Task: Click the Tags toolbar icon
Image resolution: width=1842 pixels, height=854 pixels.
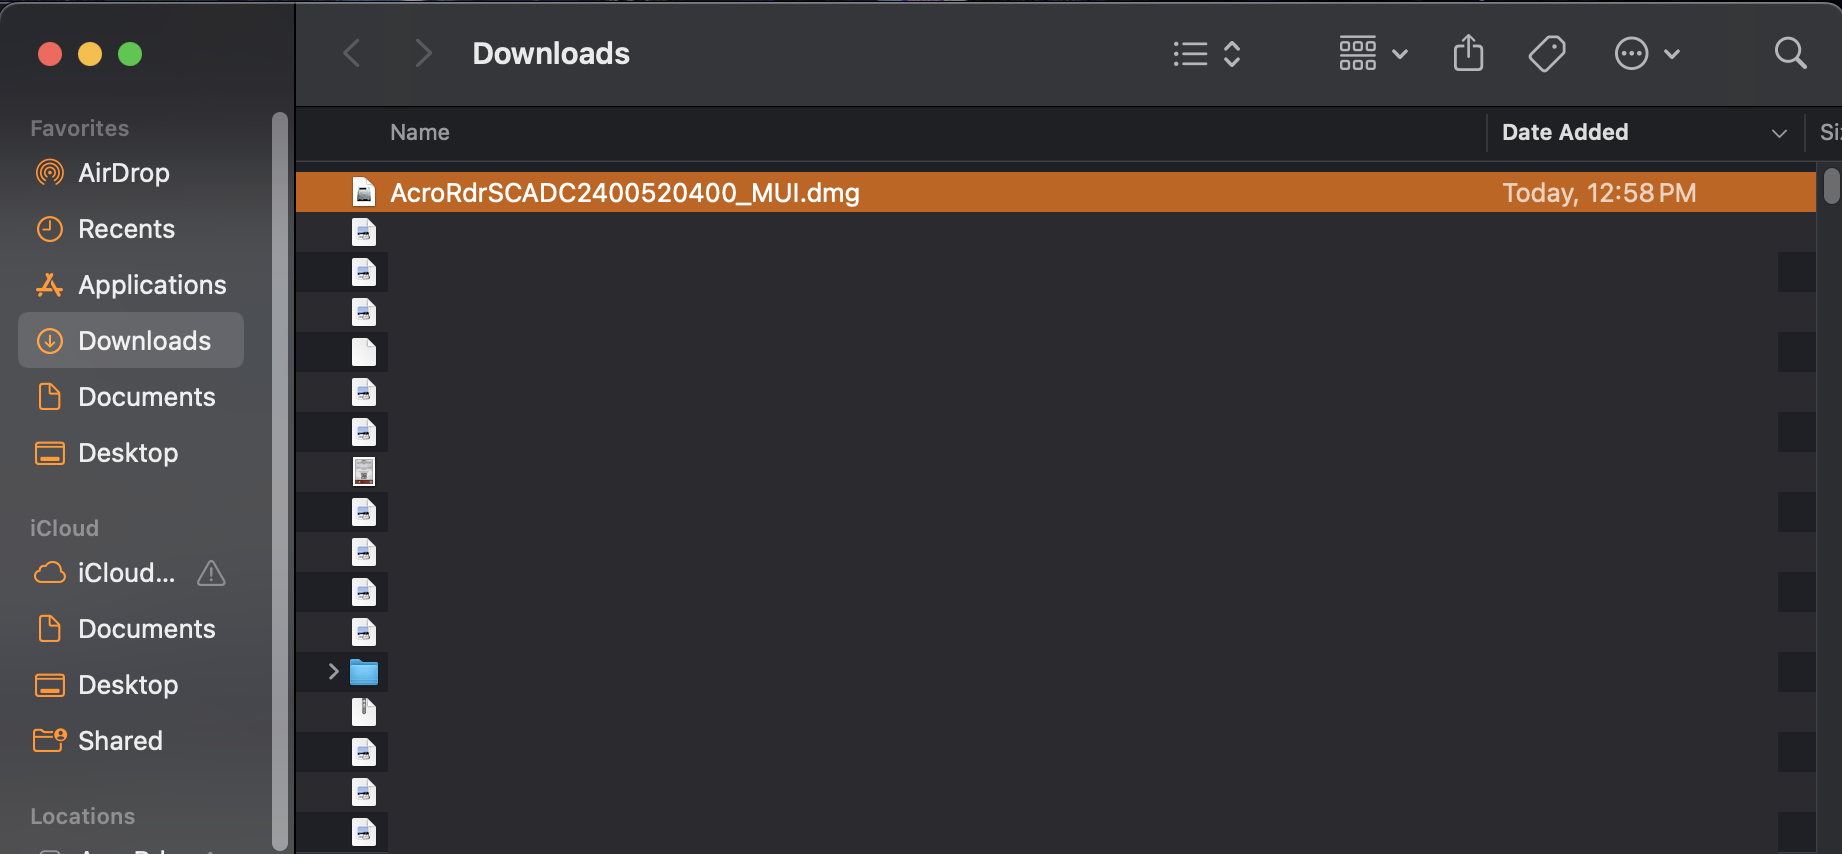Action: click(x=1547, y=53)
